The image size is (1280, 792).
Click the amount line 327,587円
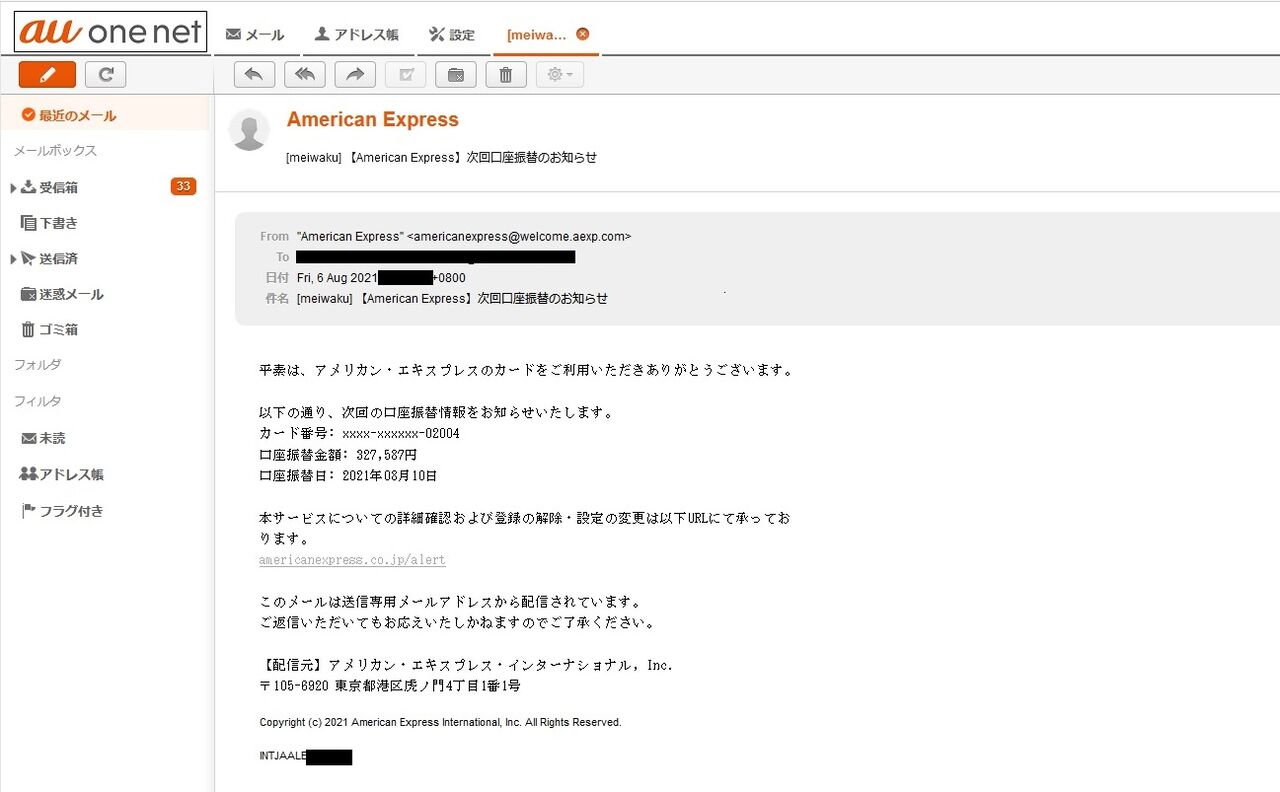(x=338, y=455)
